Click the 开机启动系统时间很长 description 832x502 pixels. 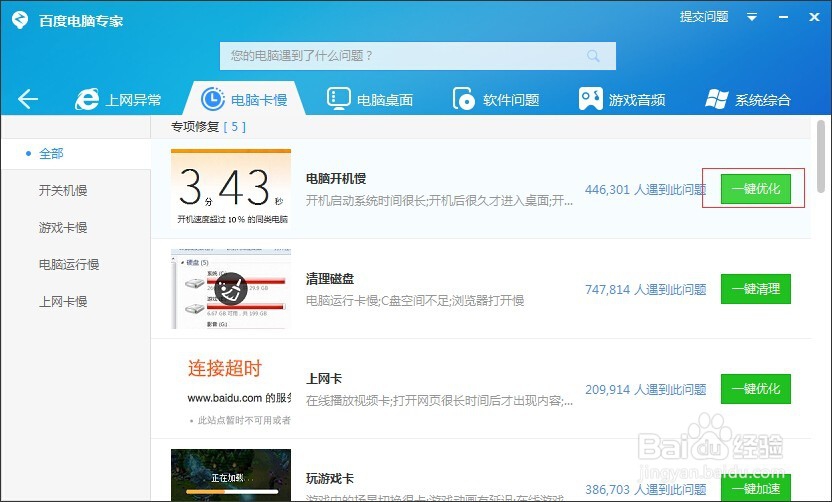tap(439, 201)
